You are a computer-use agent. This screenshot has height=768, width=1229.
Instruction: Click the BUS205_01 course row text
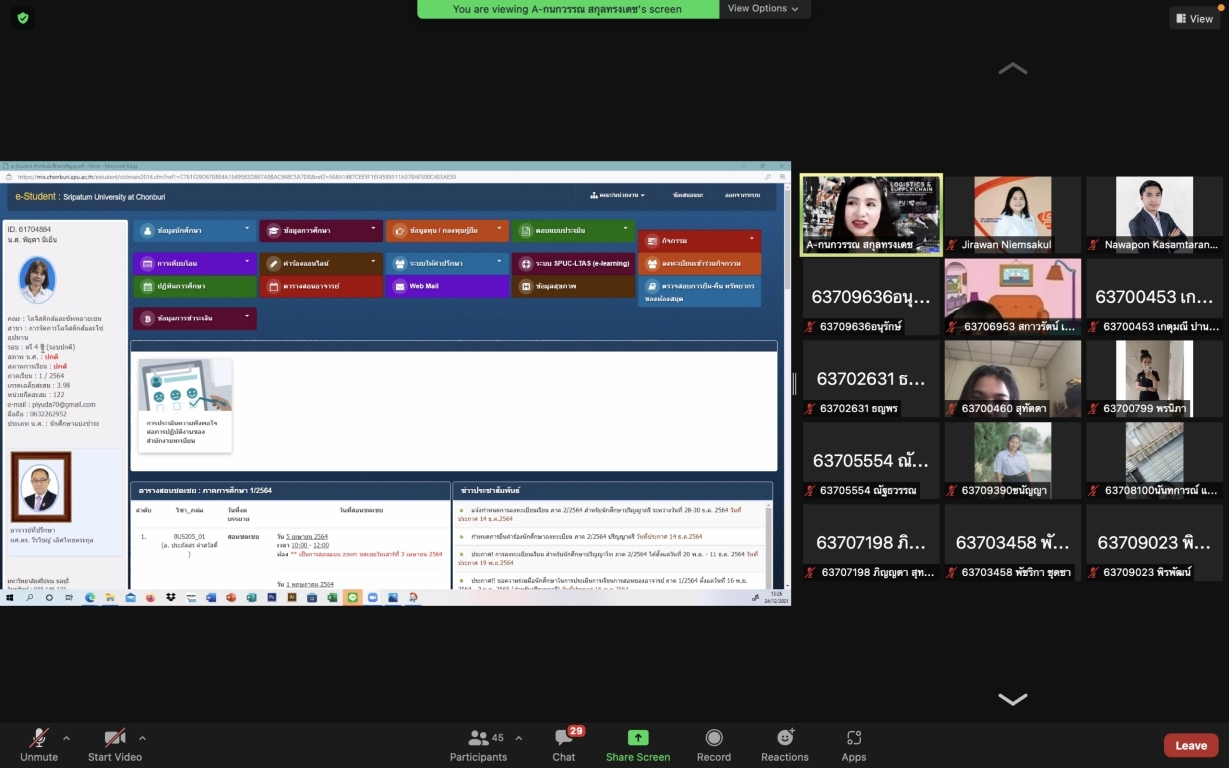[189, 536]
